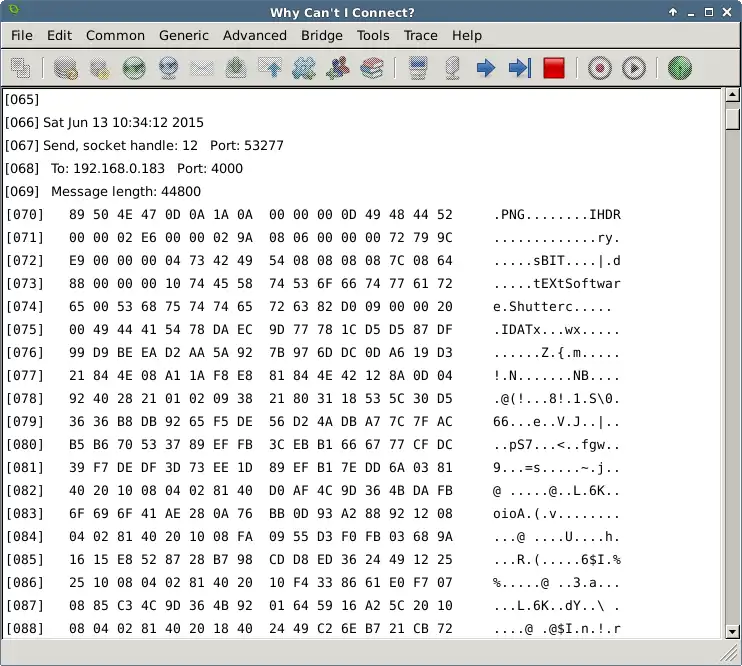Click the gray microphone toolbar icon

(452, 68)
